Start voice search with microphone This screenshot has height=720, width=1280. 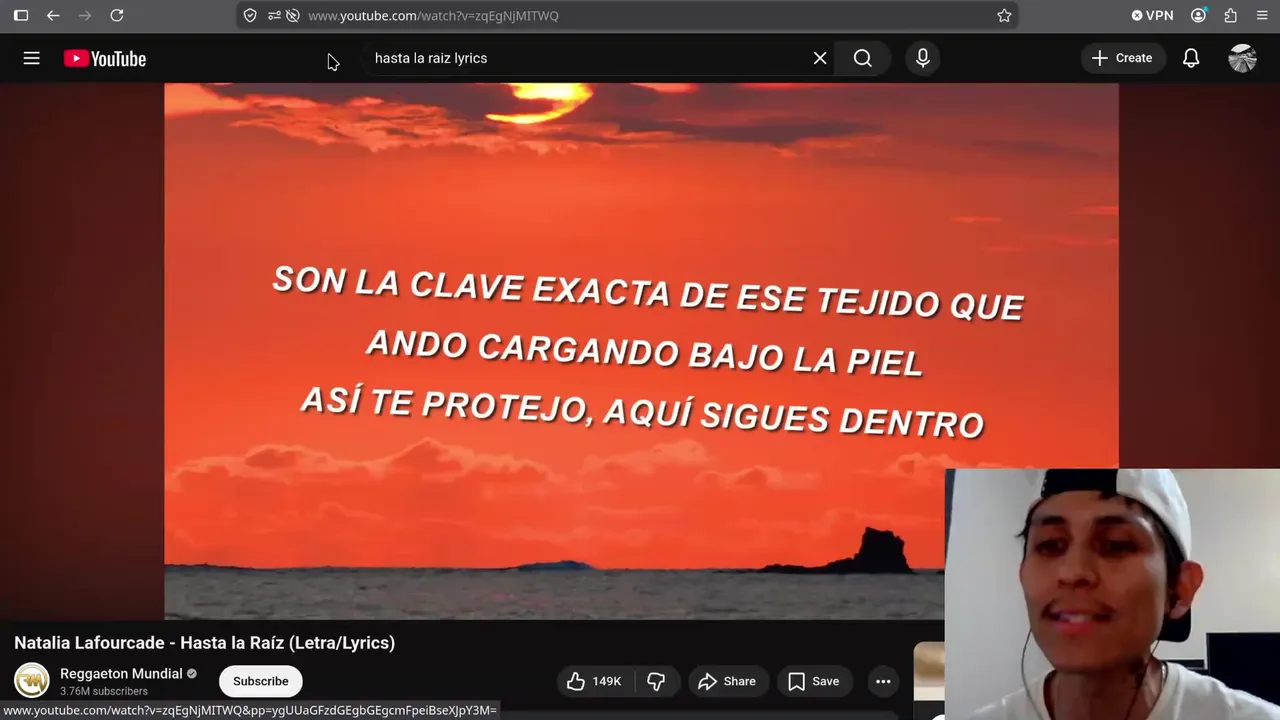click(923, 58)
